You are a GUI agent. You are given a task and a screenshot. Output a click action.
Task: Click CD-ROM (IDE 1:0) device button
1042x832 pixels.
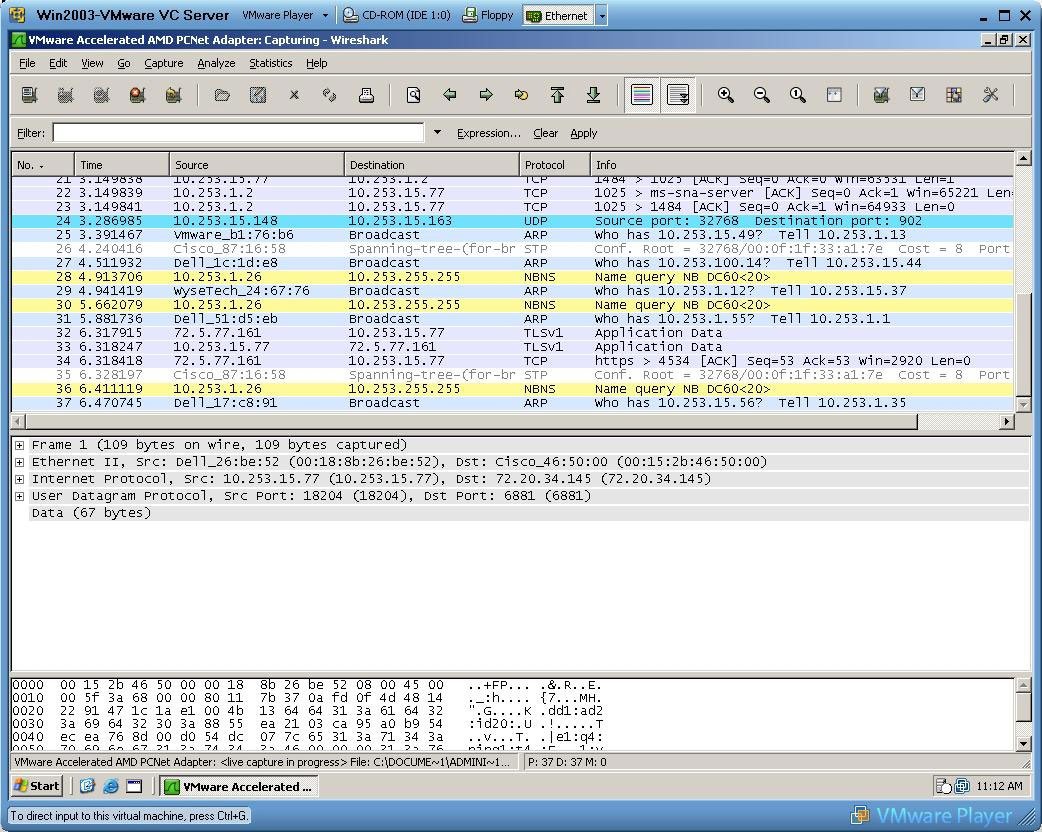pyautogui.click(x=397, y=15)
